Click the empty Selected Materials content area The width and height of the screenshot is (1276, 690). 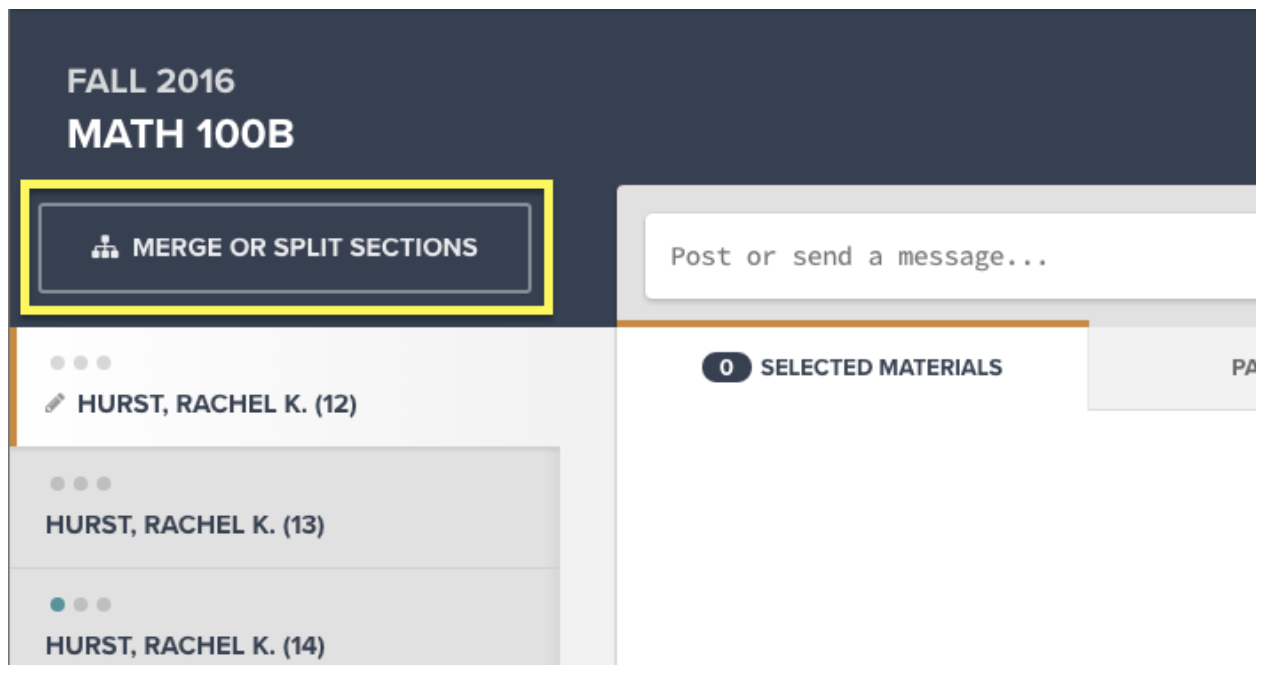coord(936,538)
